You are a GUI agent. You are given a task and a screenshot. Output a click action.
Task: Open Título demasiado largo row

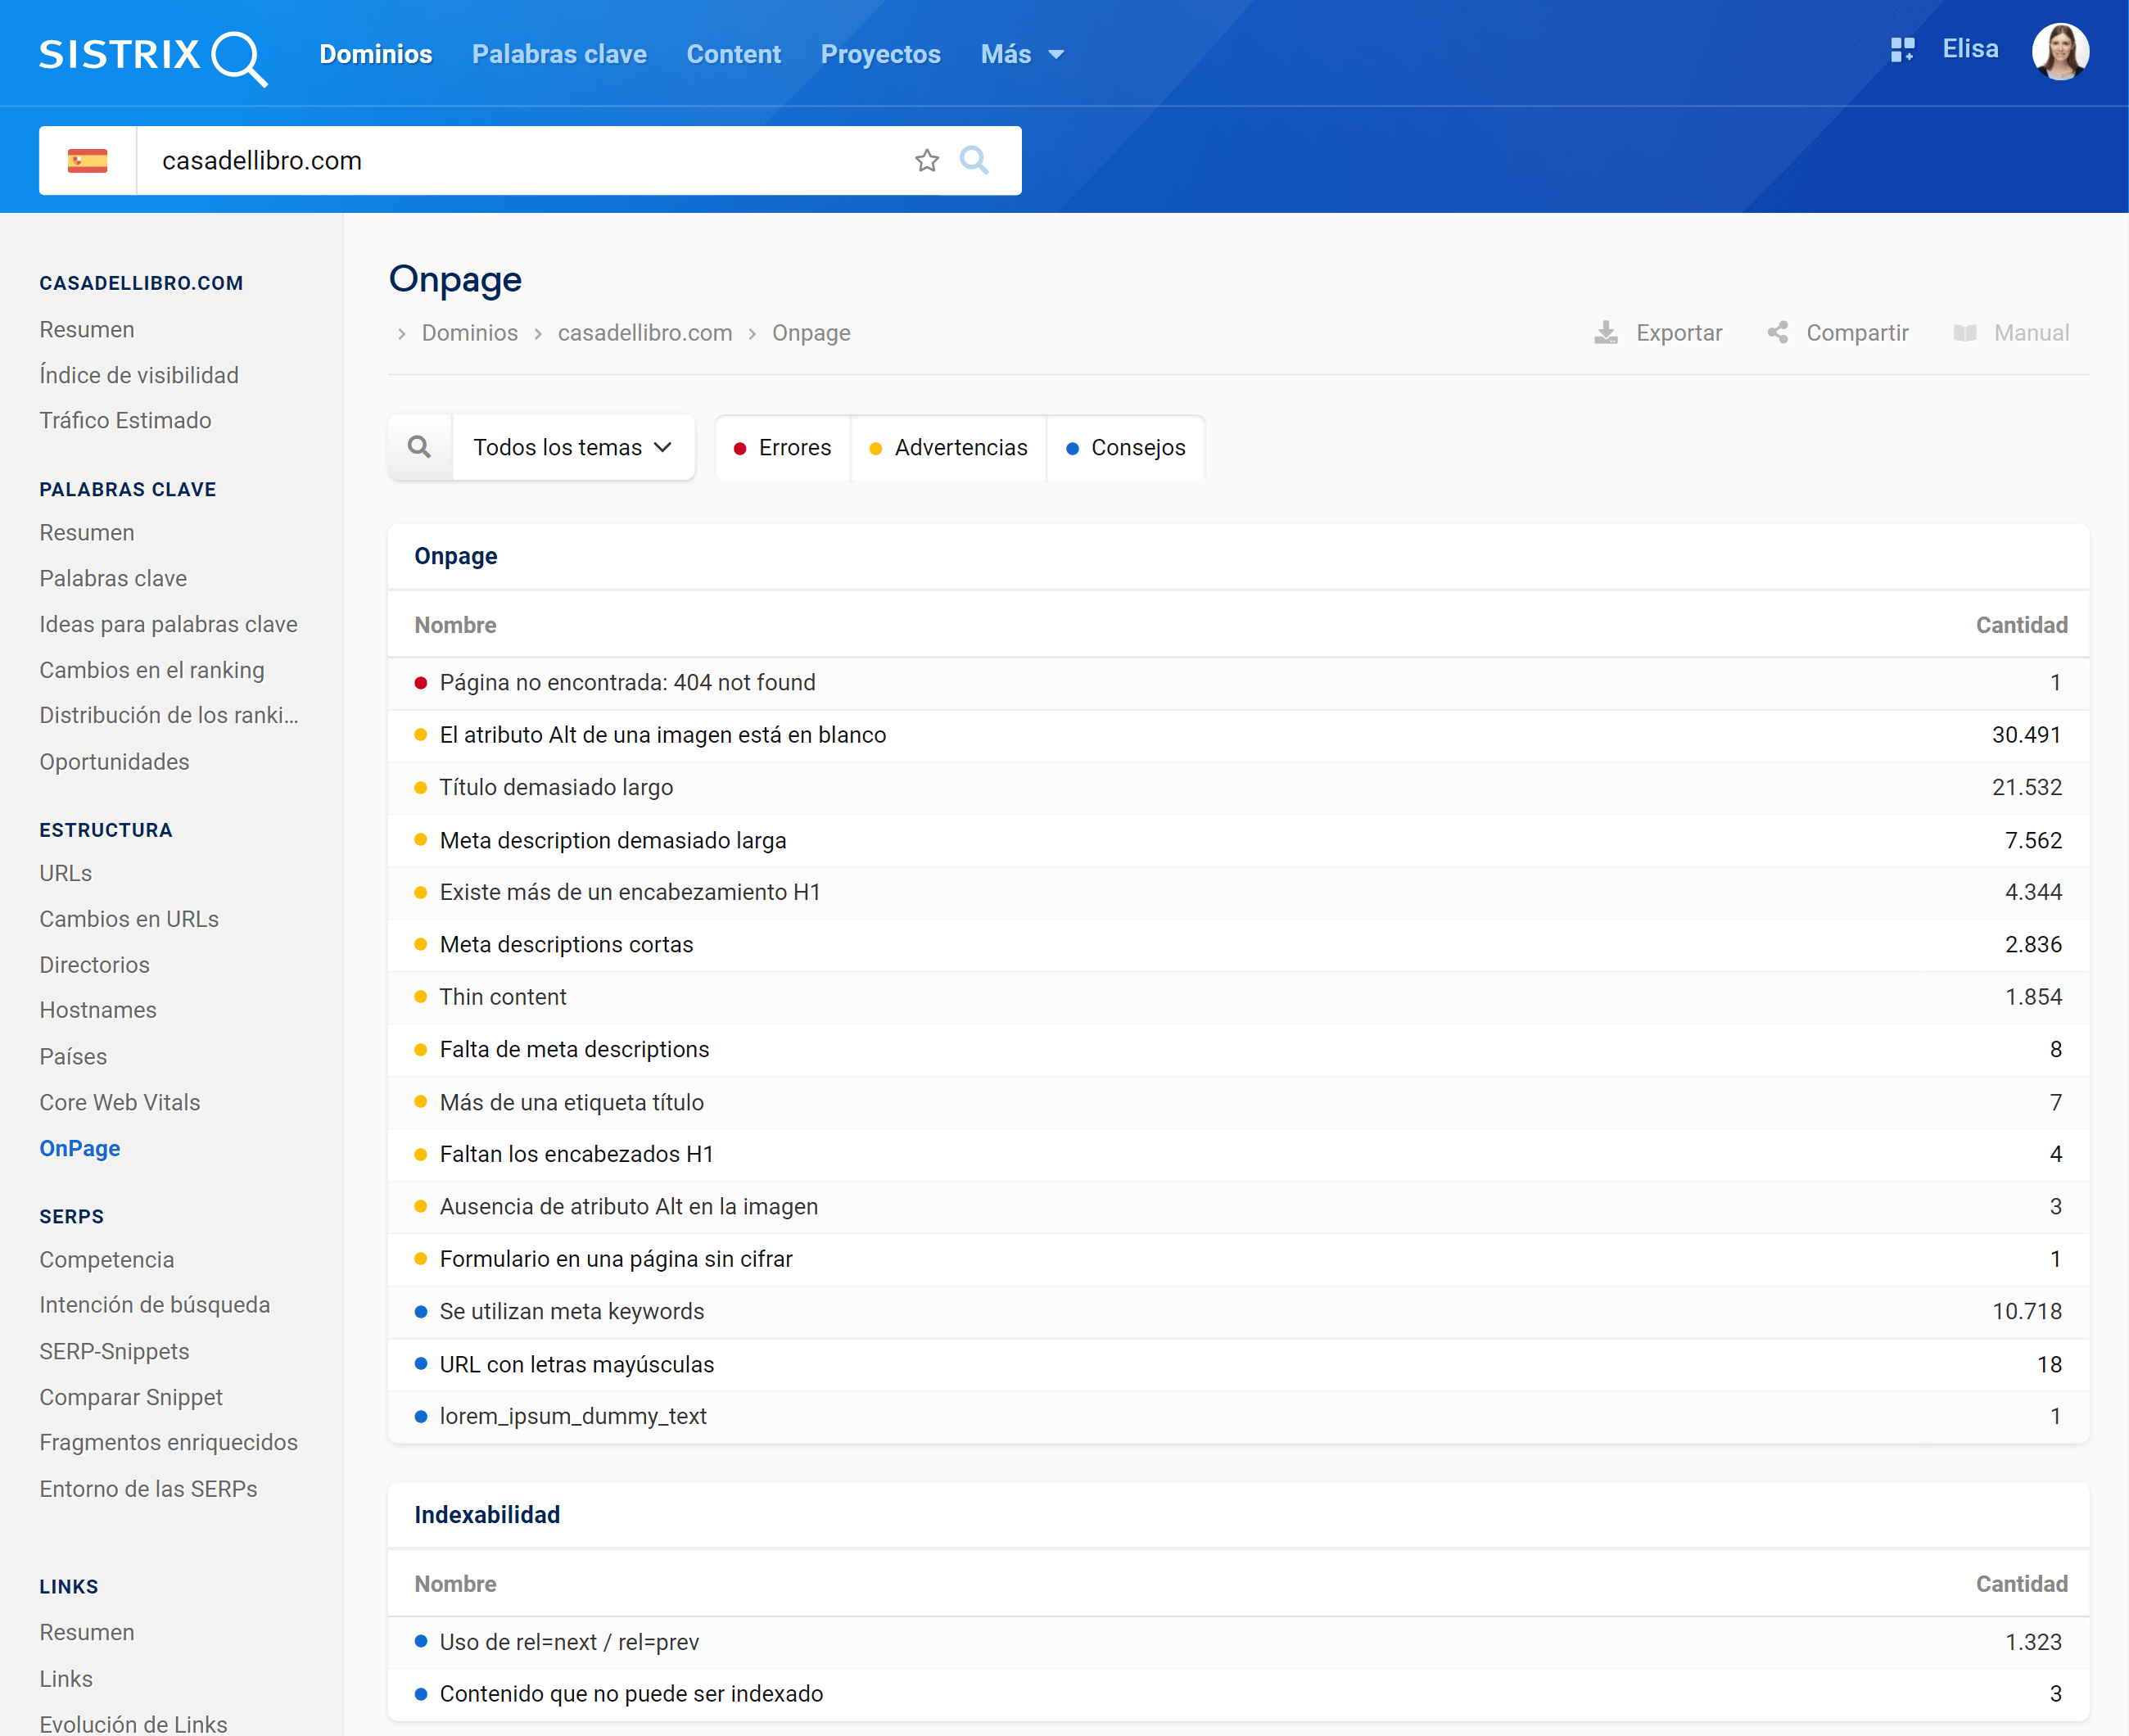(x=556, y=787)
